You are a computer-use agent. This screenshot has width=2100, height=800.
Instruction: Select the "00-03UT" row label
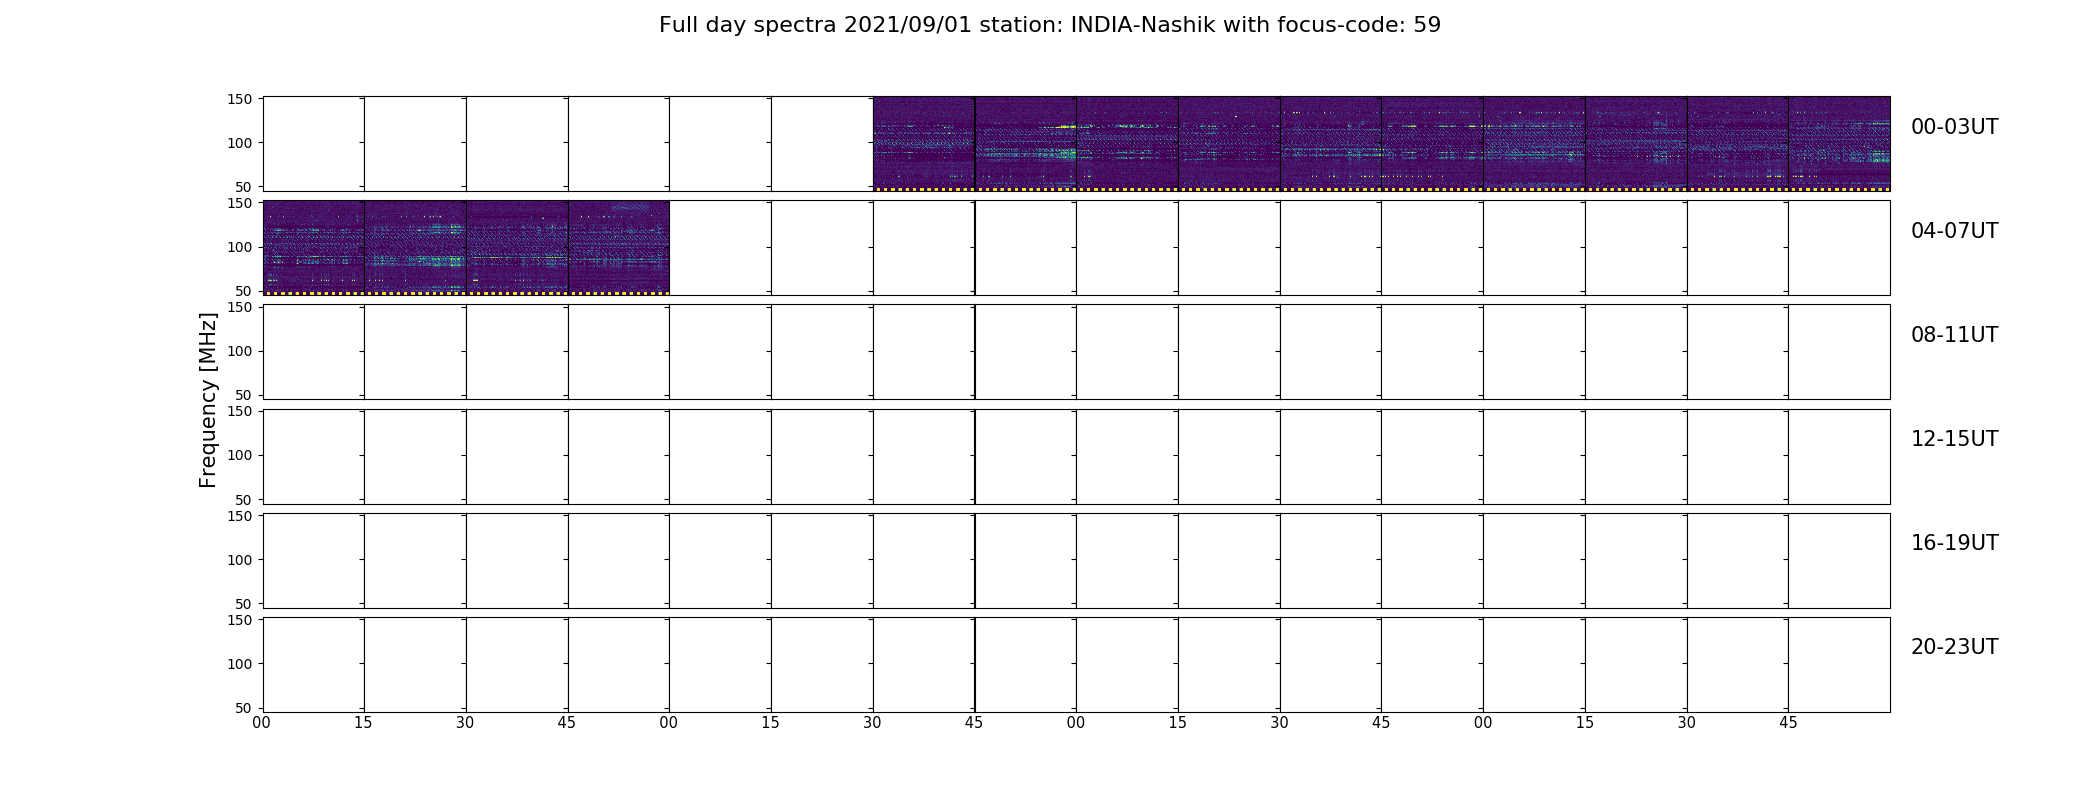coord(1954,127)
